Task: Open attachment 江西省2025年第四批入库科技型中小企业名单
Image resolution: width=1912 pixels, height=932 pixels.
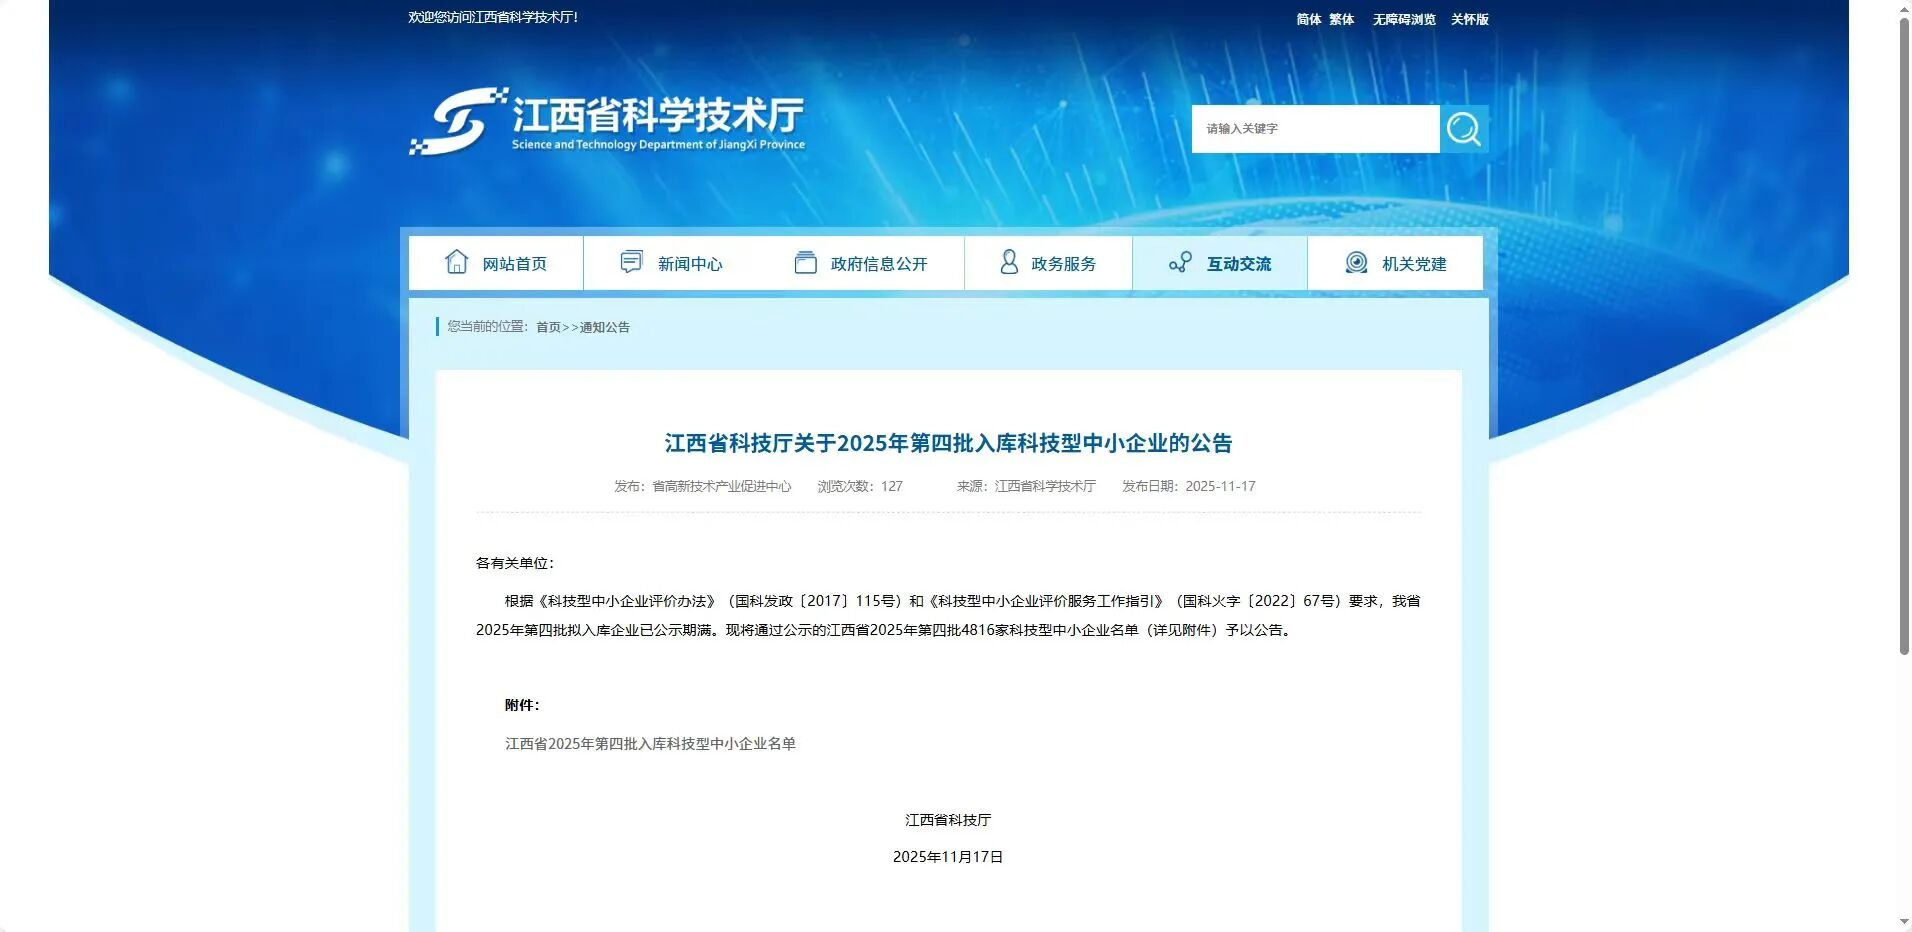Action: [x=650, y=744]
